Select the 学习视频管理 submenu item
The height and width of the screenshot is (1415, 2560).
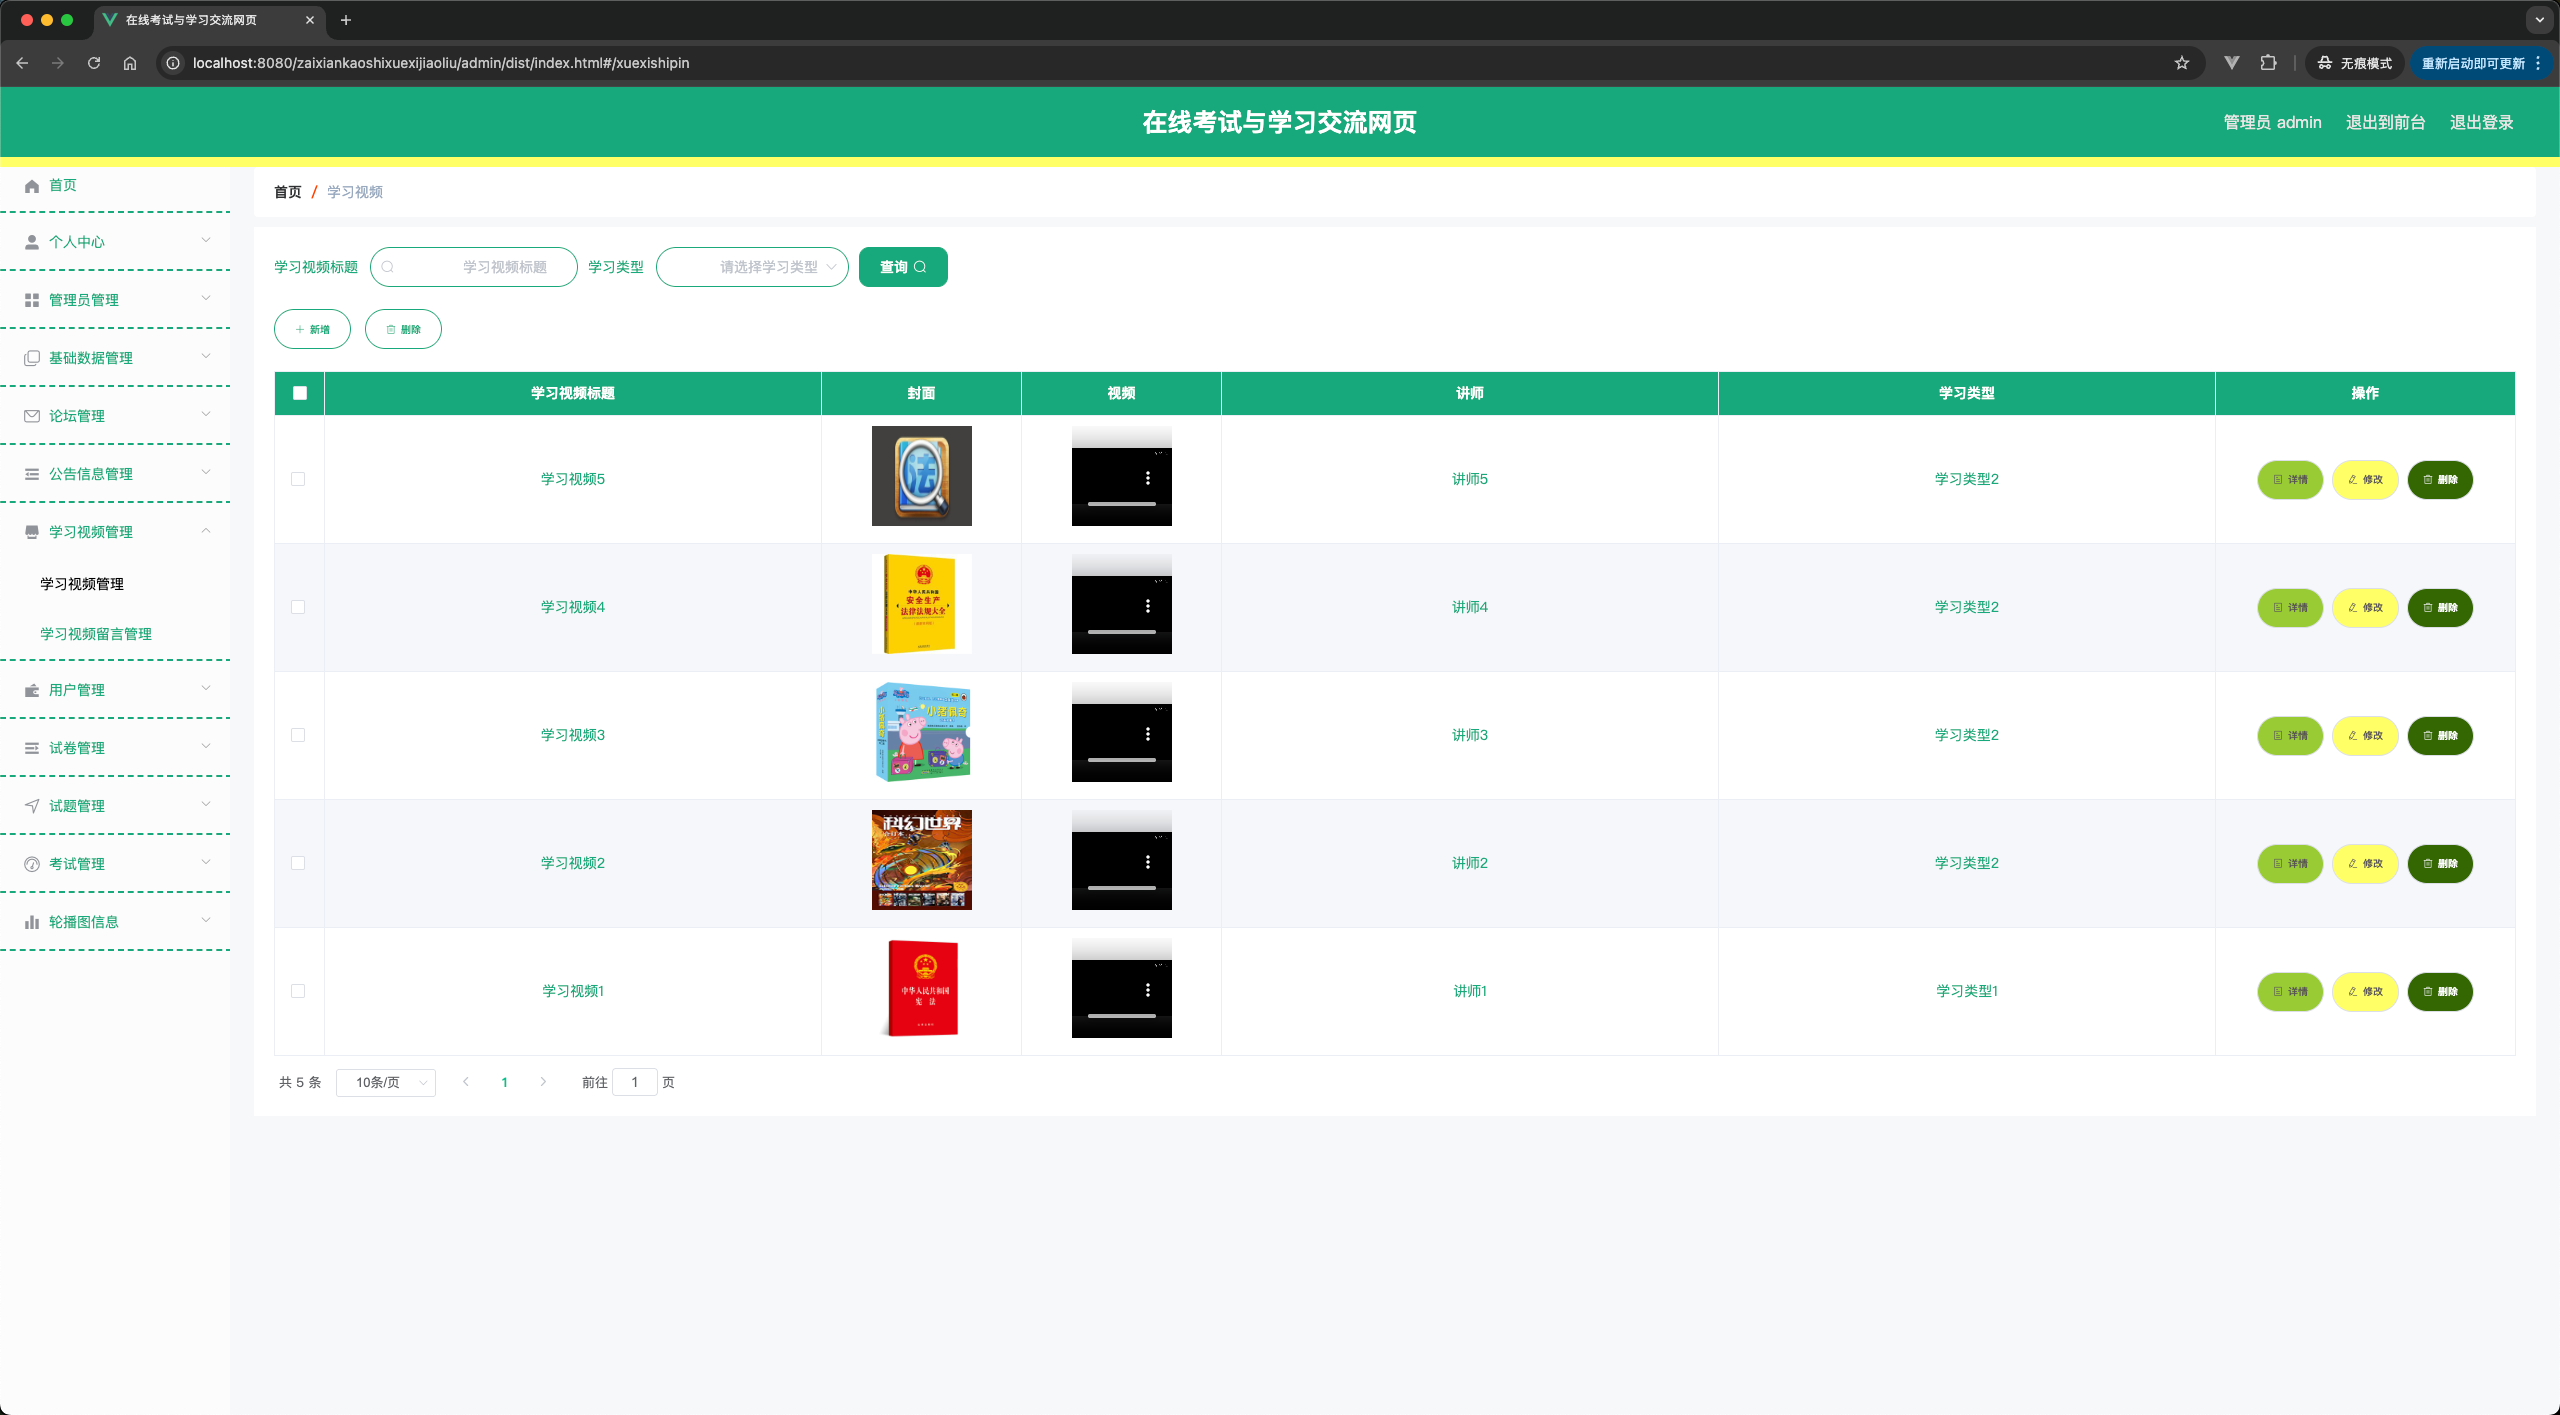coord(82,584)
